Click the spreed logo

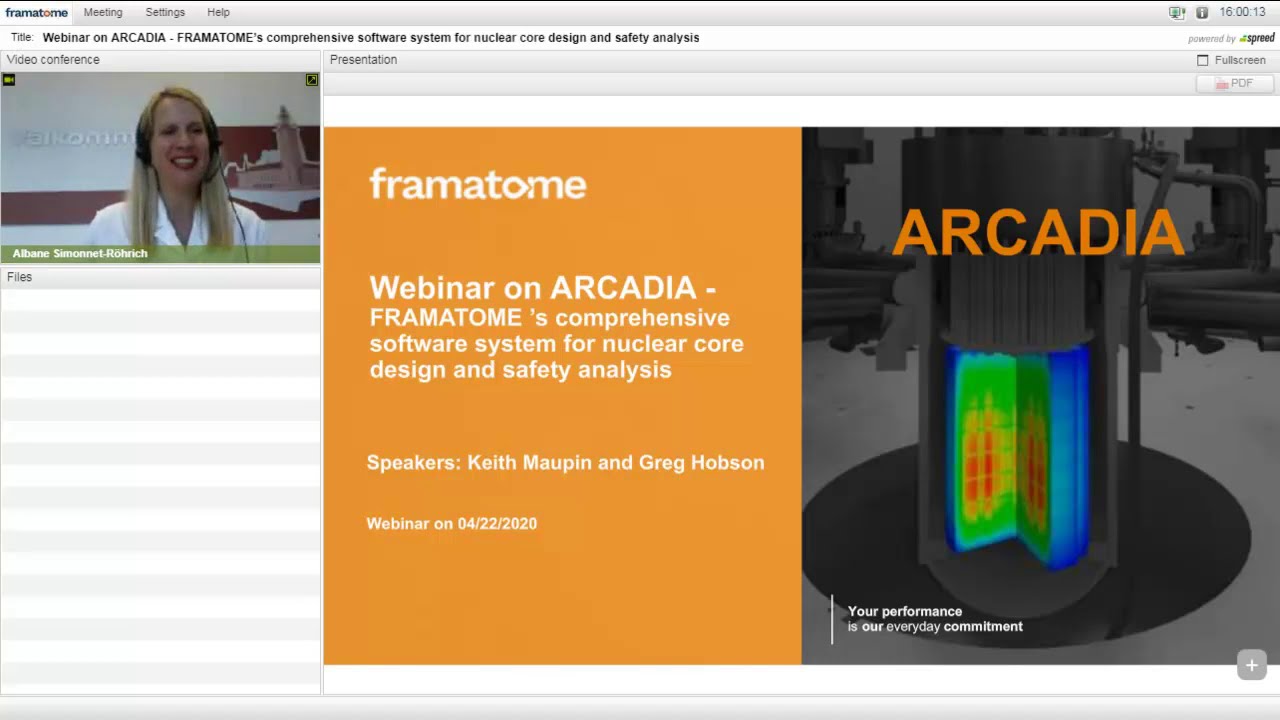pos(1257,38)
